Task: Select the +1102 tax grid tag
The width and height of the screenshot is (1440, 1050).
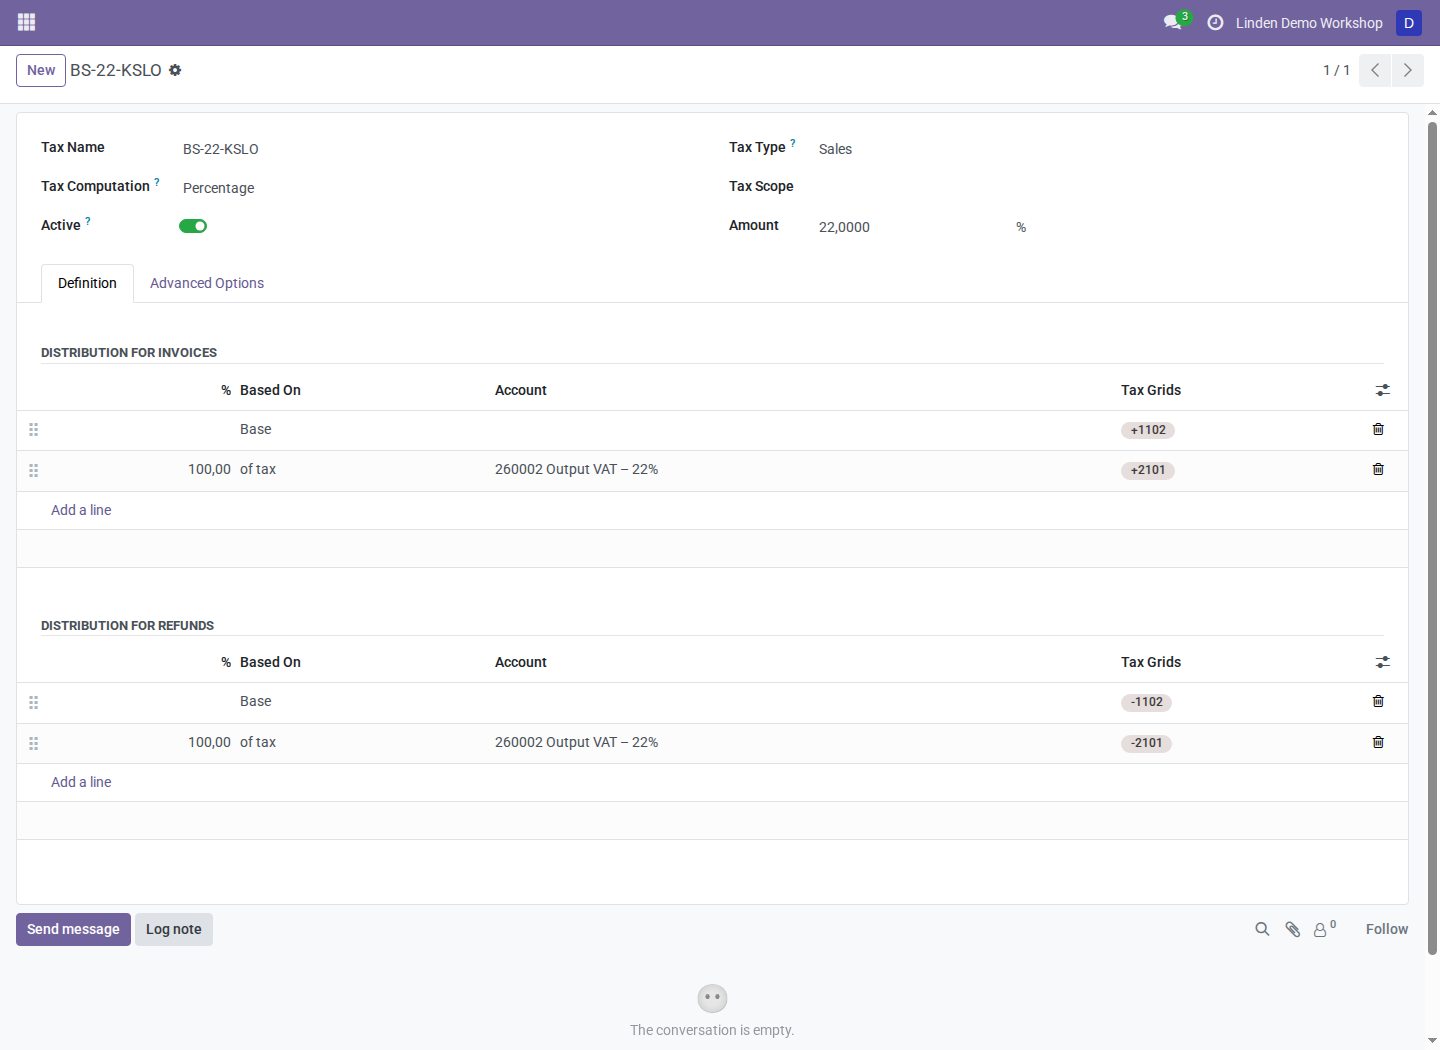Action: [x=1148, y=430]
